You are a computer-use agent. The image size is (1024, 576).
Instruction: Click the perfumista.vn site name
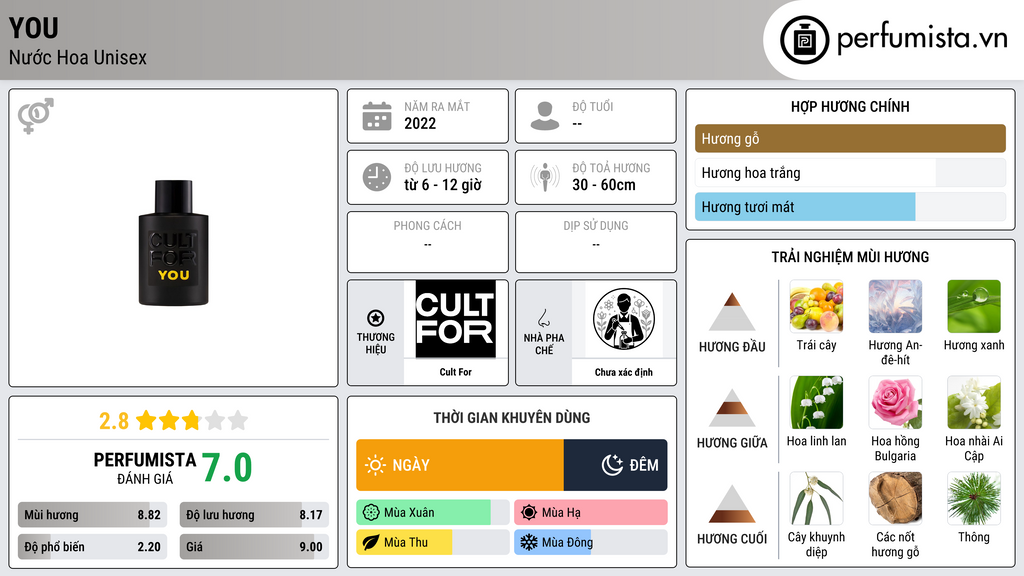(x=922, y=38)
